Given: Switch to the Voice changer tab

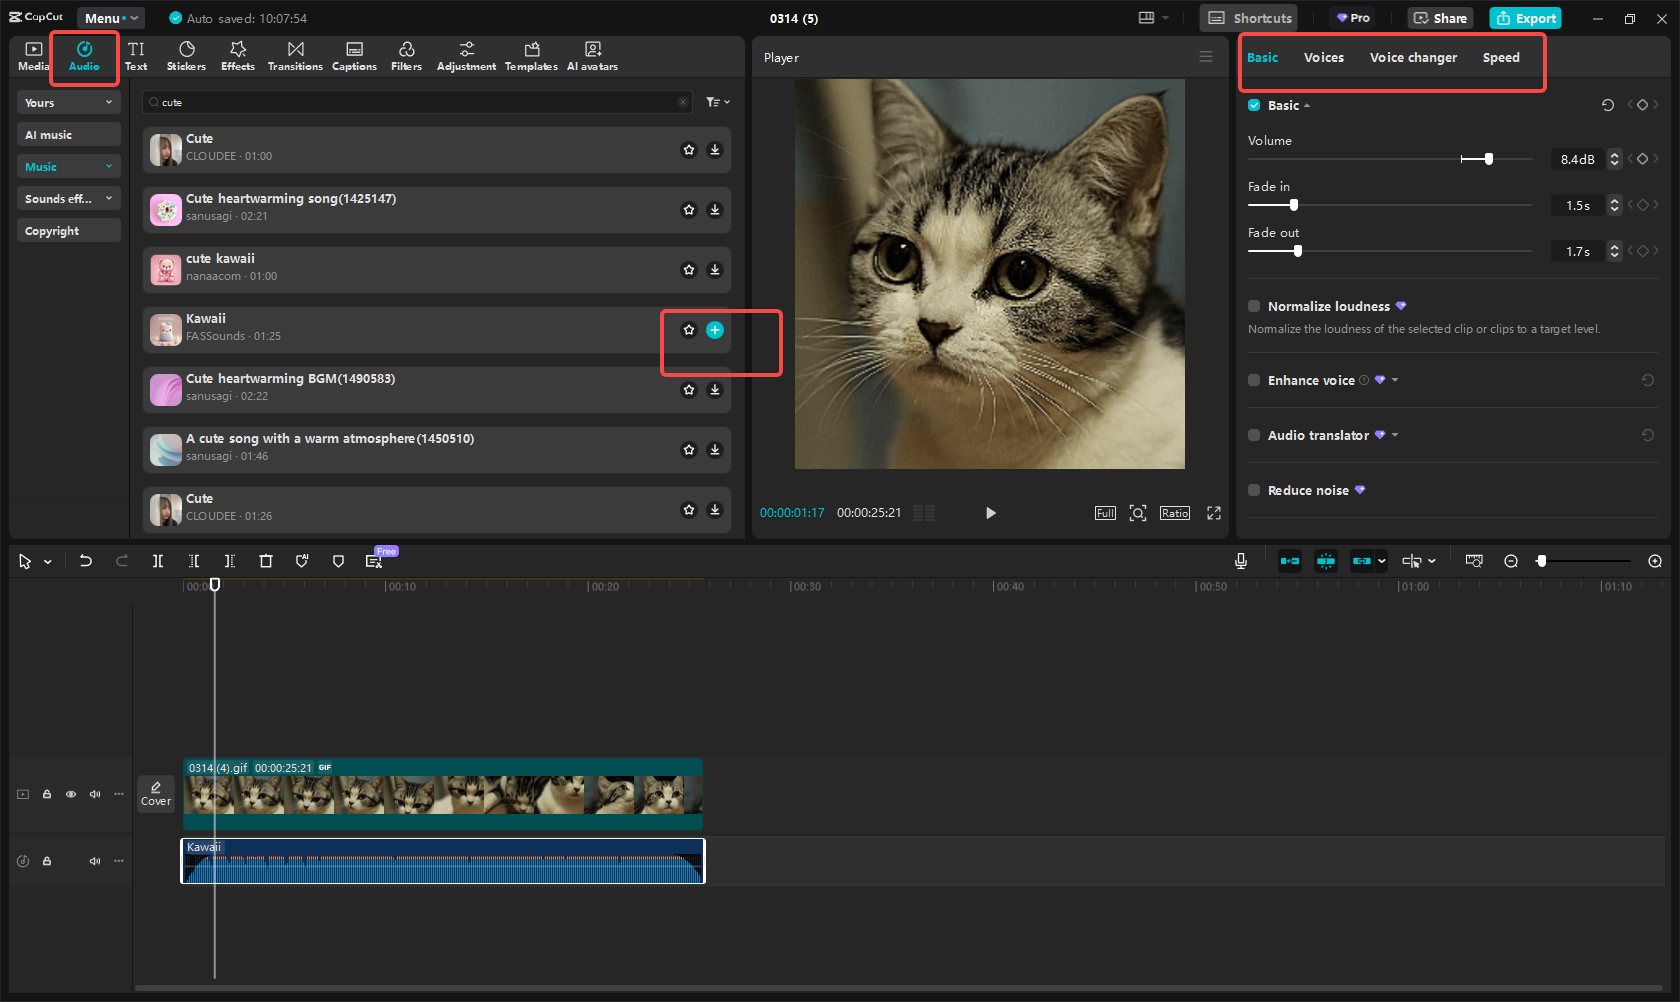Looking at the screenshot, I should pyautogui.click(x=1413, y=57).
